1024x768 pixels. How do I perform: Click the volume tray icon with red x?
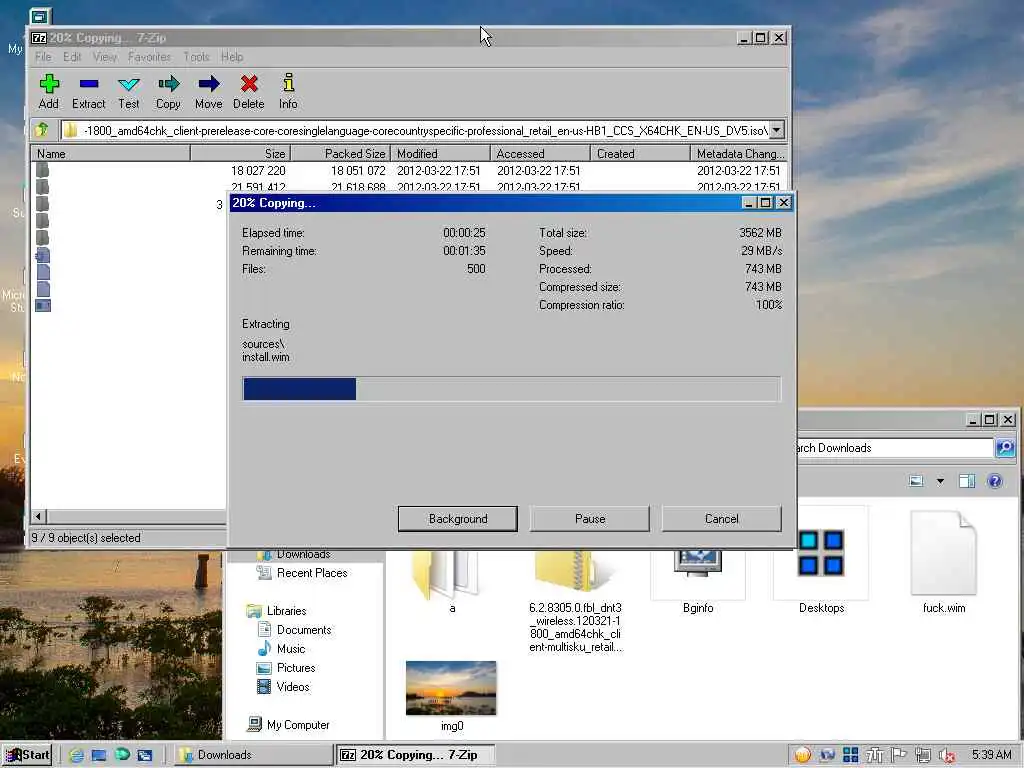(x=947, y=755)
